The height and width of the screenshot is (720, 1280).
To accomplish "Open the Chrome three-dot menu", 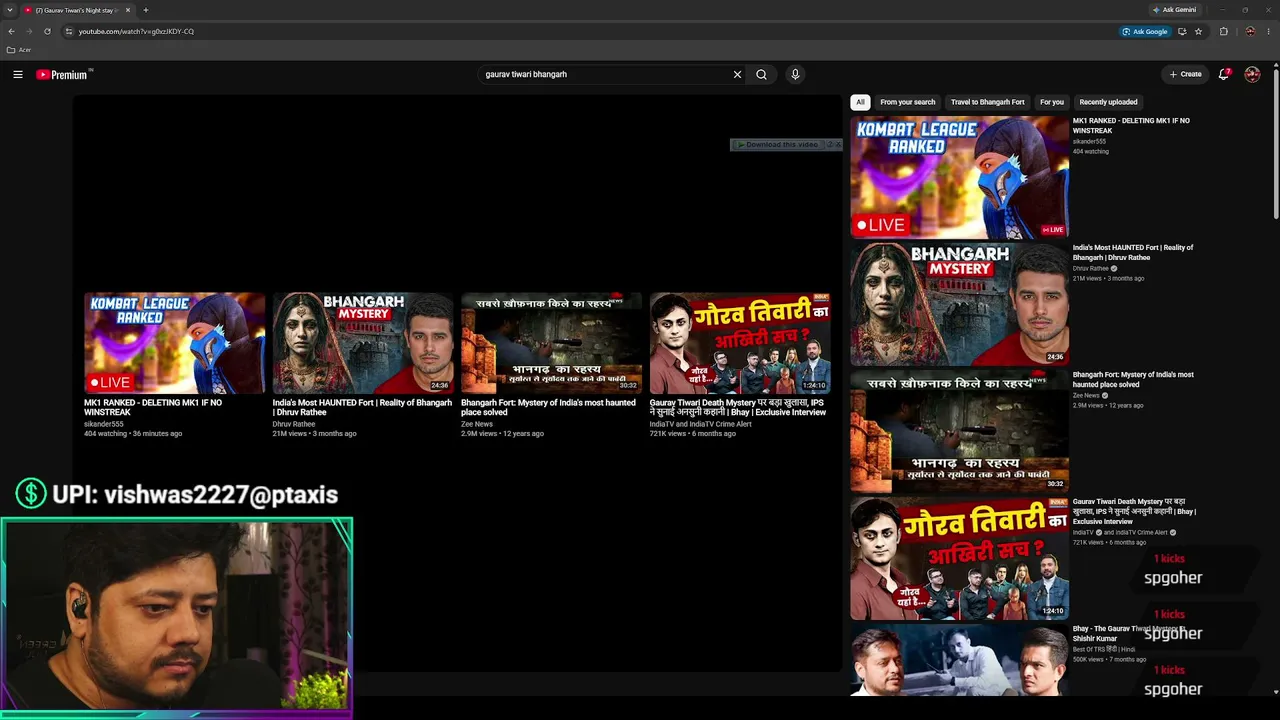I will coord(1268,31).
